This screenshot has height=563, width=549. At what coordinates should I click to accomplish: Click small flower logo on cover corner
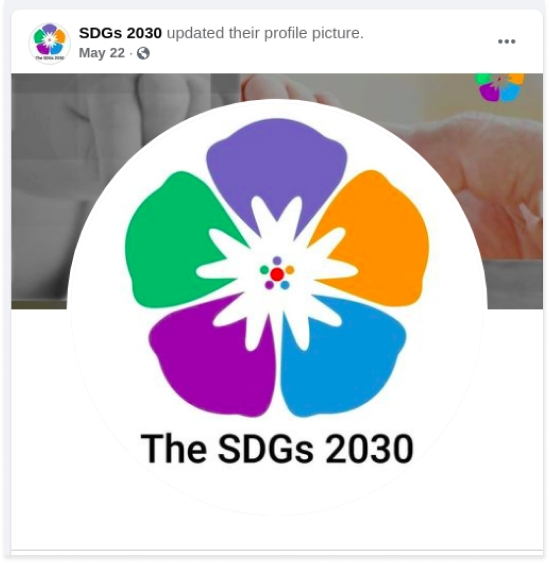(500, 87)
